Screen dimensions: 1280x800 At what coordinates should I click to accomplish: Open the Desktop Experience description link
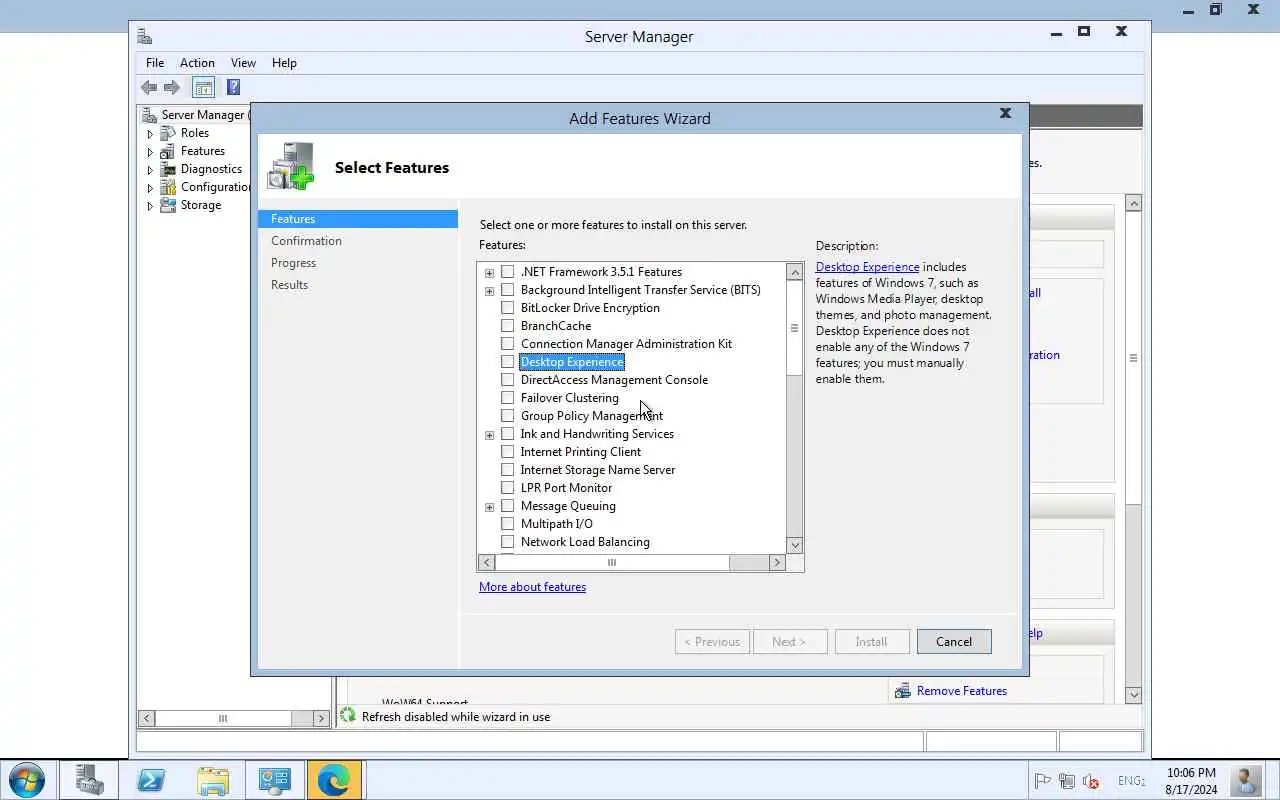tap(867, 267)
